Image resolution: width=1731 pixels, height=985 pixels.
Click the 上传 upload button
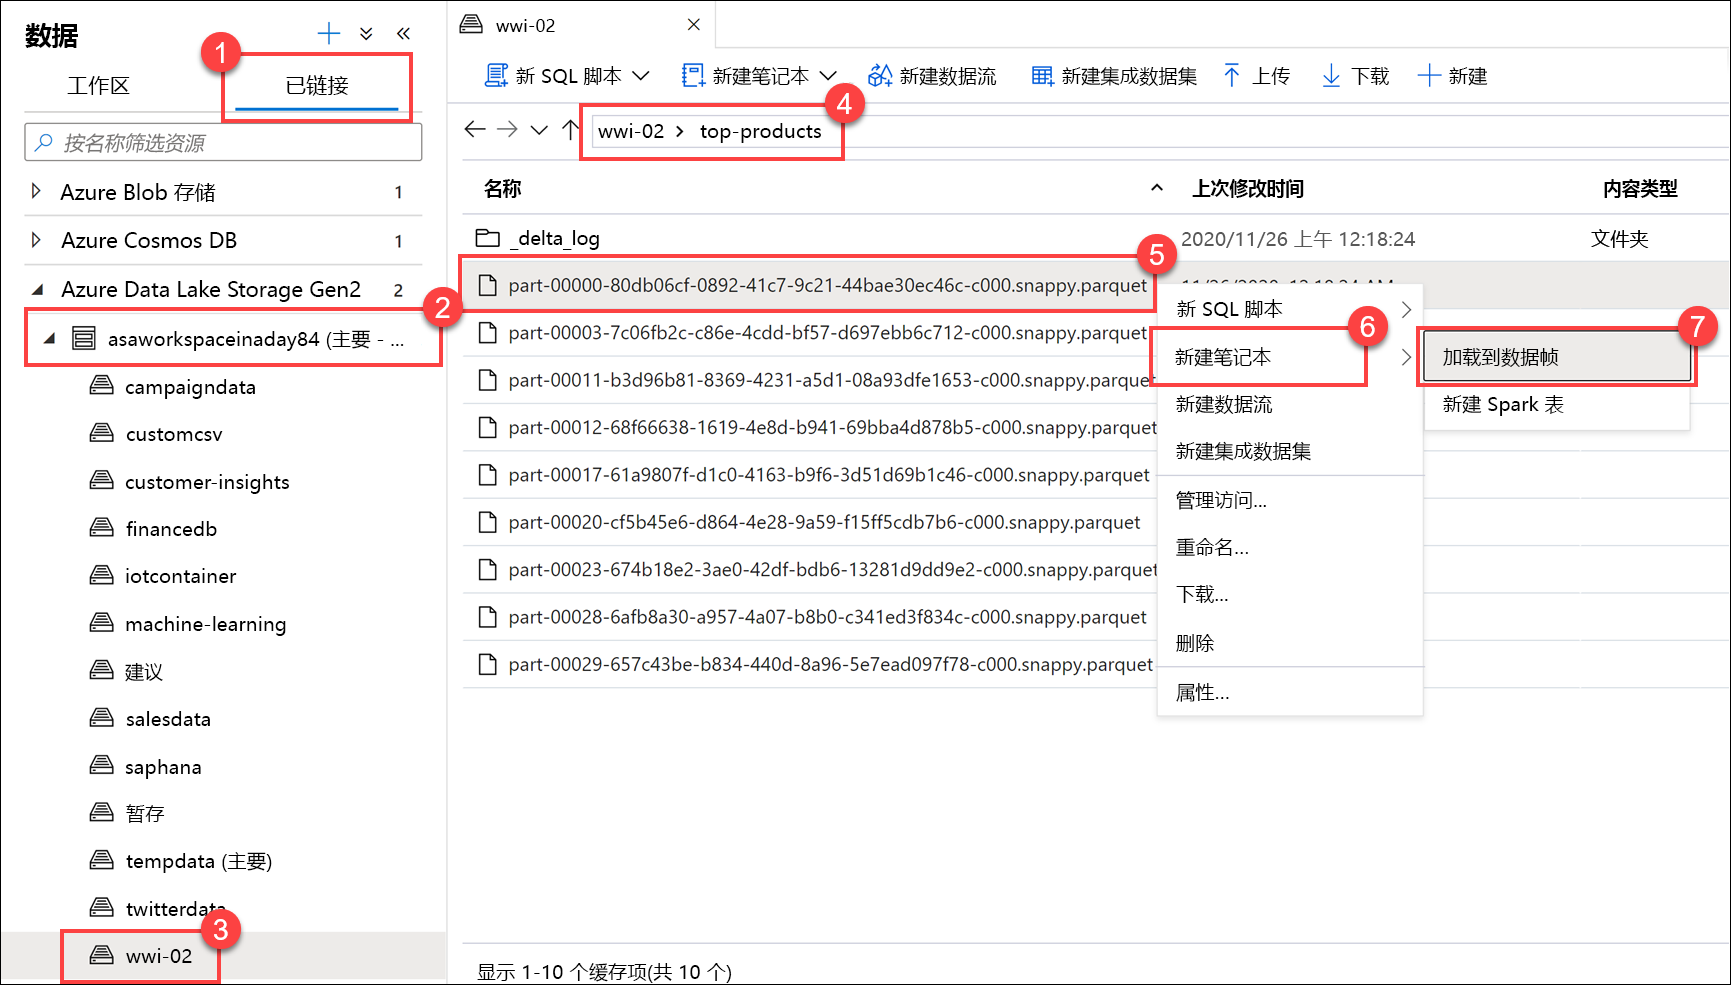[1256, 76]
